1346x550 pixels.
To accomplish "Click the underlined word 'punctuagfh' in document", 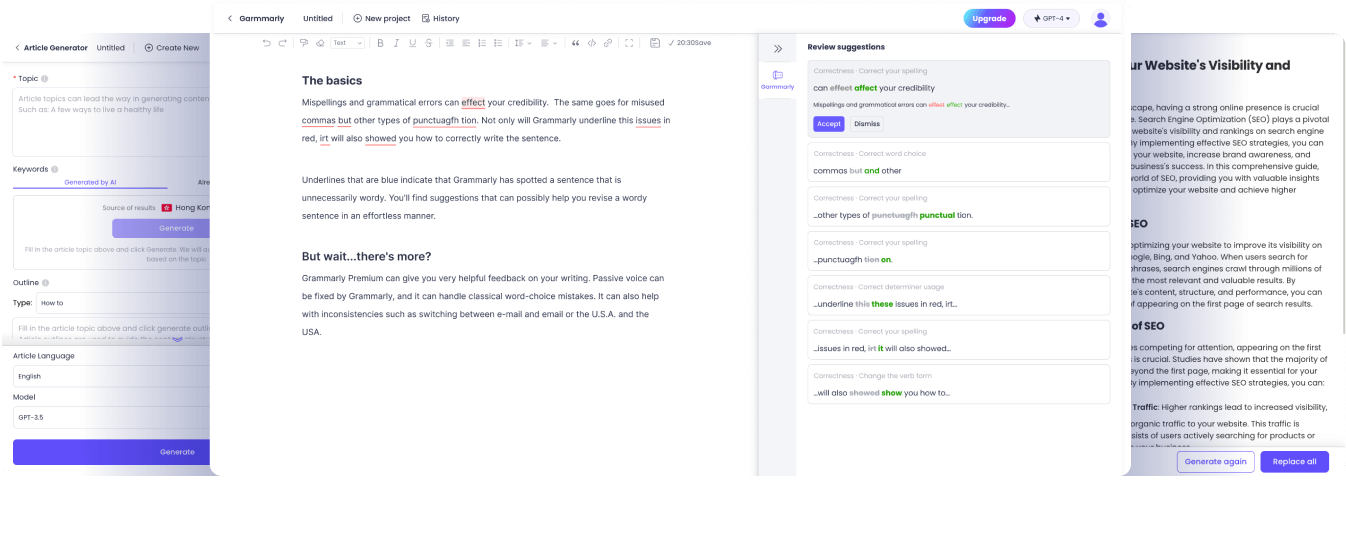I will tap(436, 120).
